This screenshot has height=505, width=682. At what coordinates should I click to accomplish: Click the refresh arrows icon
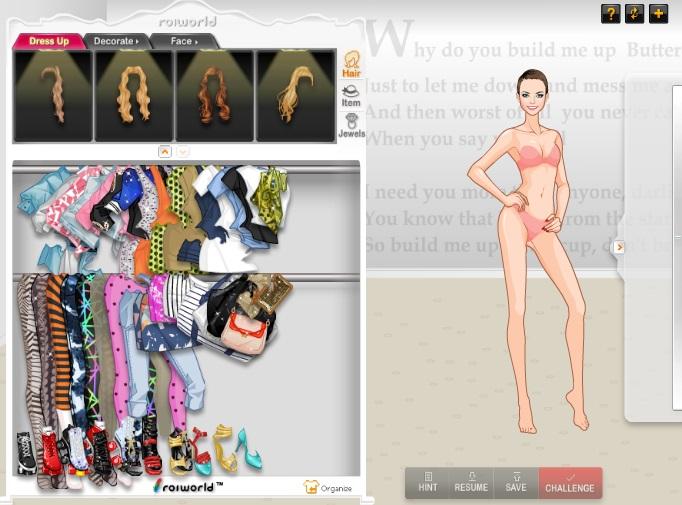coord(634,13)
